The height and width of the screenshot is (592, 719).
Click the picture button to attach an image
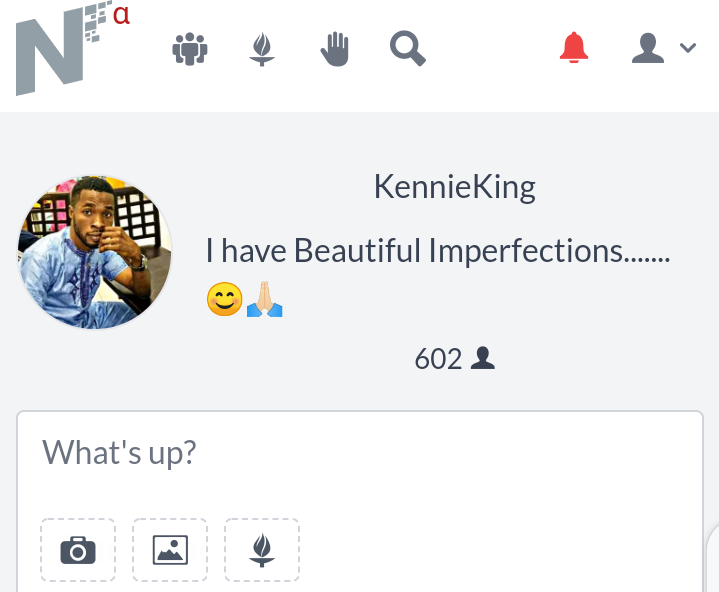point(170,550)
